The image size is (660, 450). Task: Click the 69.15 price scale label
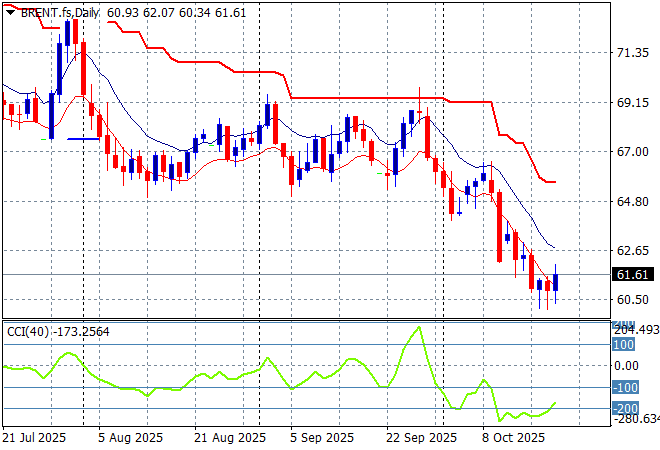[632, 102]
